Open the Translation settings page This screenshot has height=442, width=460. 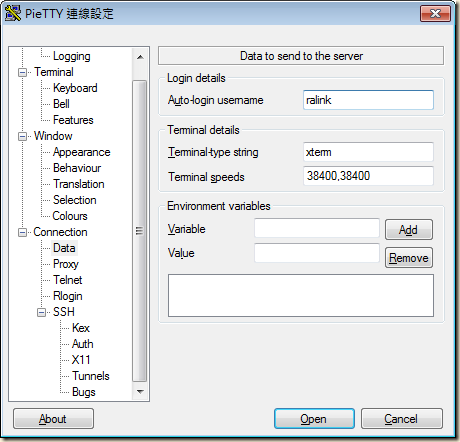click(x=79, y=184)
